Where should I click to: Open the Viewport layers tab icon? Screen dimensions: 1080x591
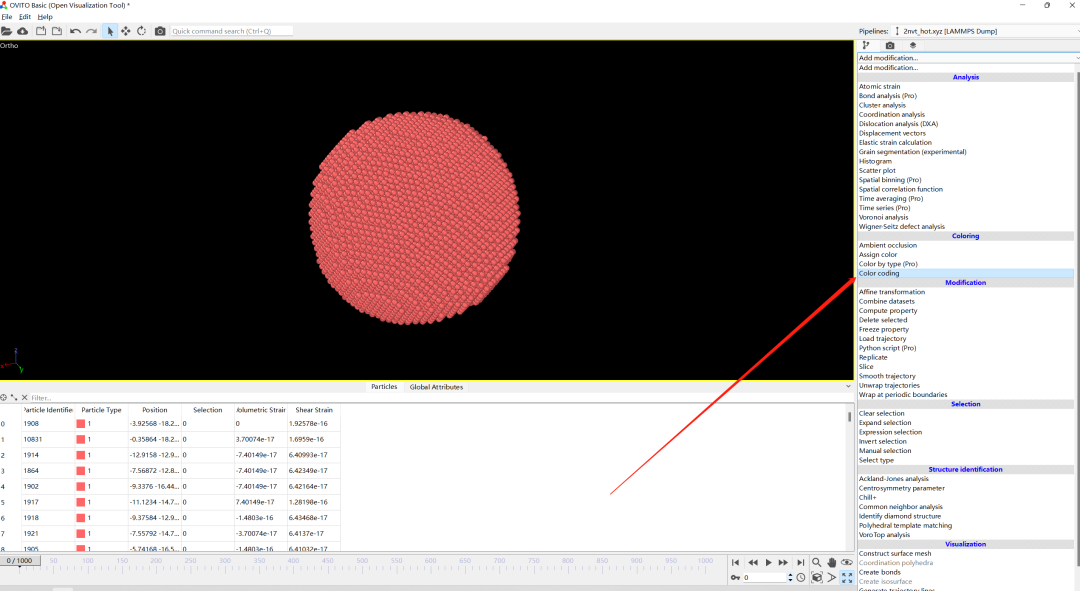913,45
